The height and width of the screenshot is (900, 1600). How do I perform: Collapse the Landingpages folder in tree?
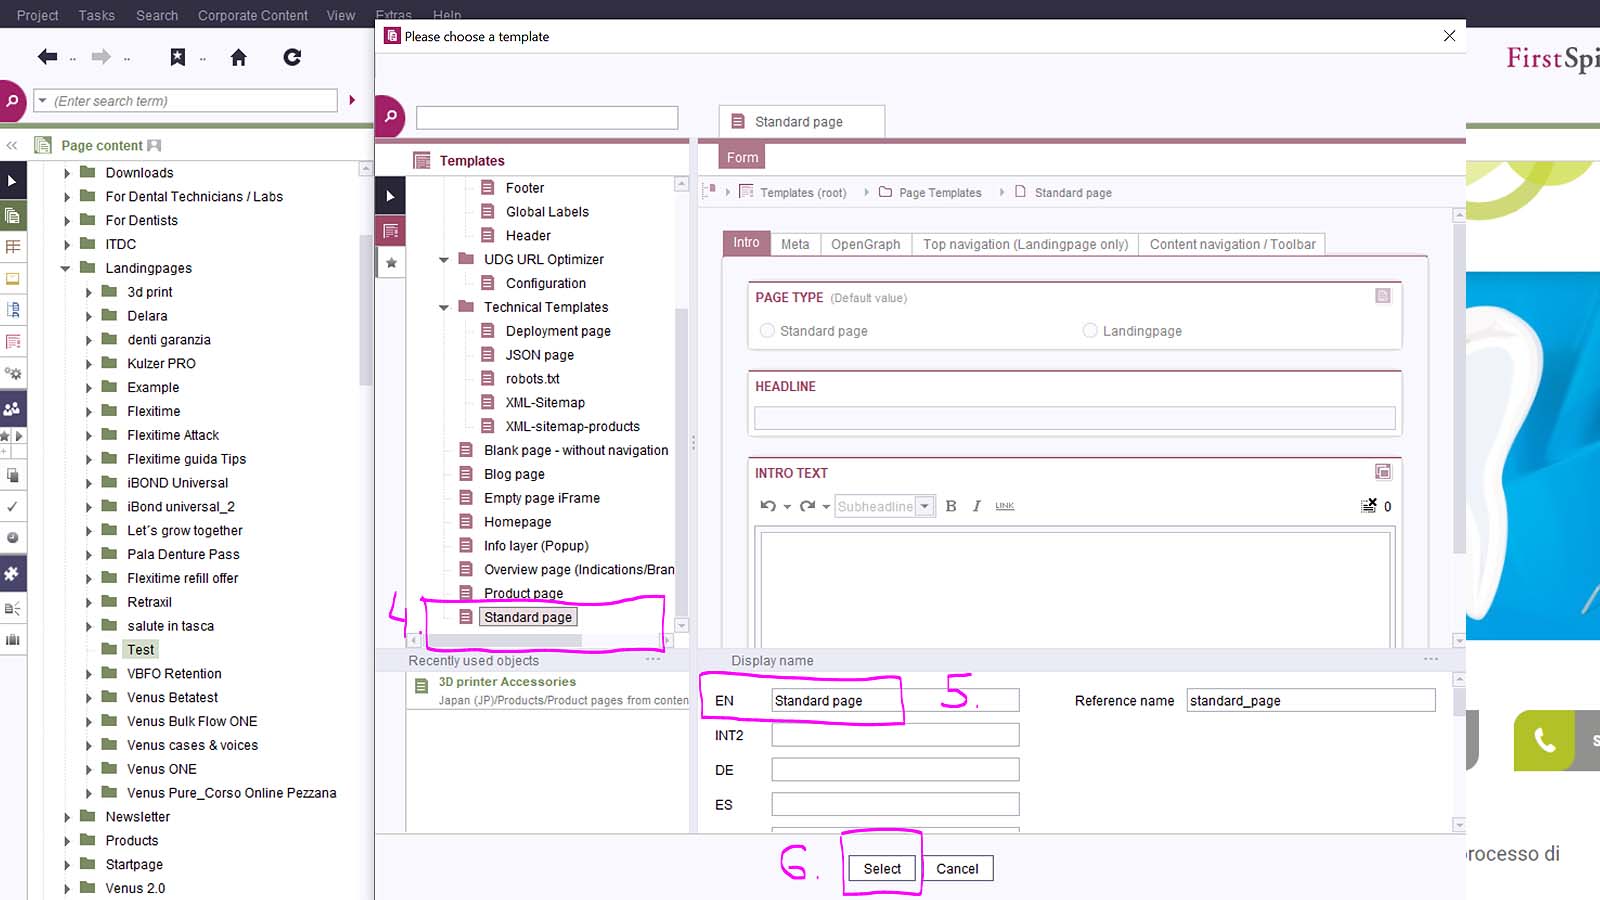coord(66,268)
